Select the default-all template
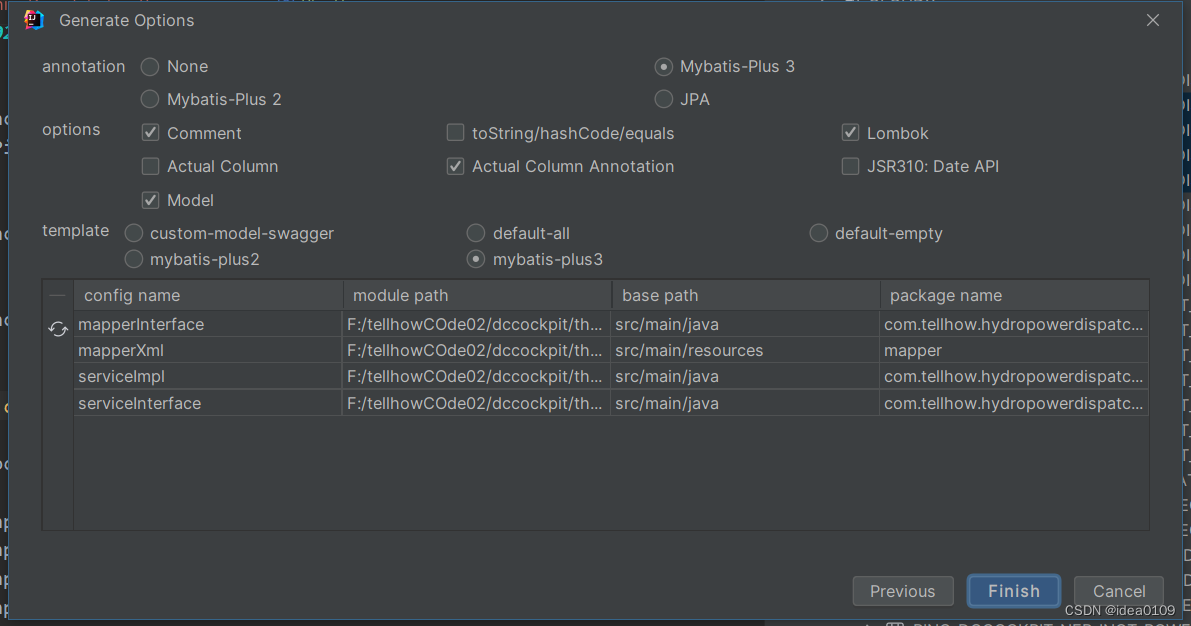1191x626 pixels. click(475, 232)
